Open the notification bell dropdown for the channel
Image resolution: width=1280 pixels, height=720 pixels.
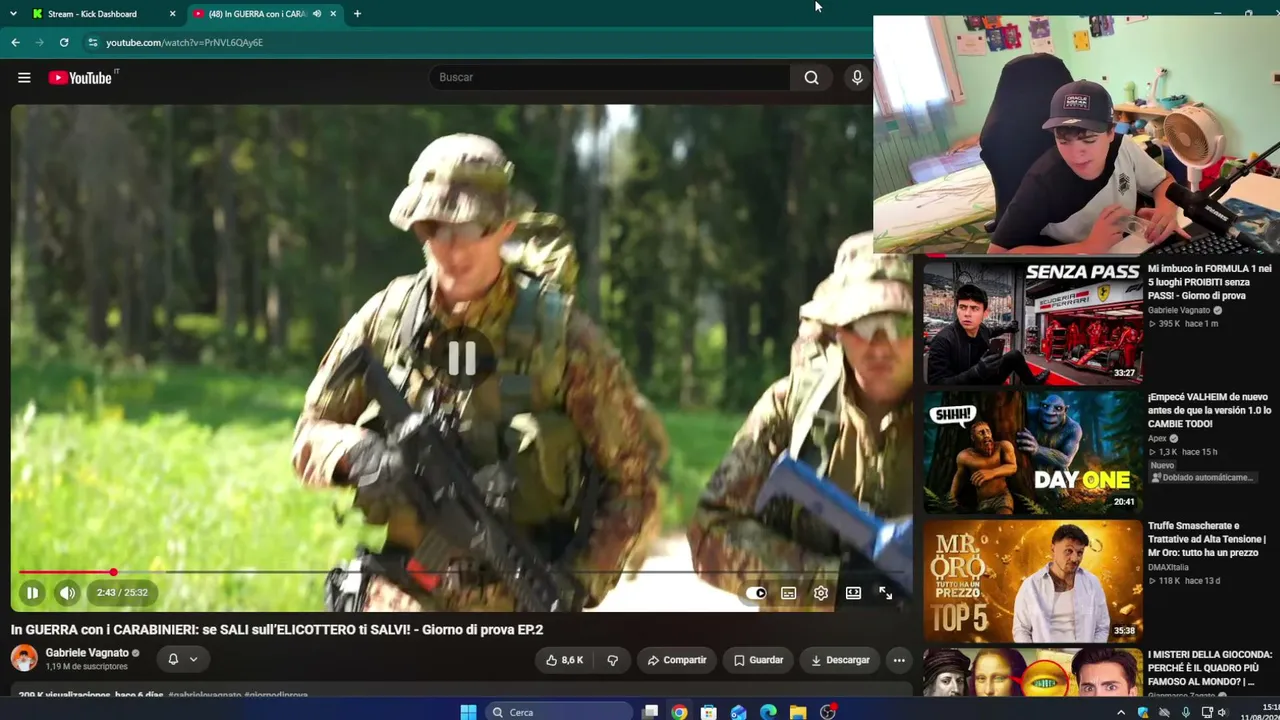click(x=183, y=660)
